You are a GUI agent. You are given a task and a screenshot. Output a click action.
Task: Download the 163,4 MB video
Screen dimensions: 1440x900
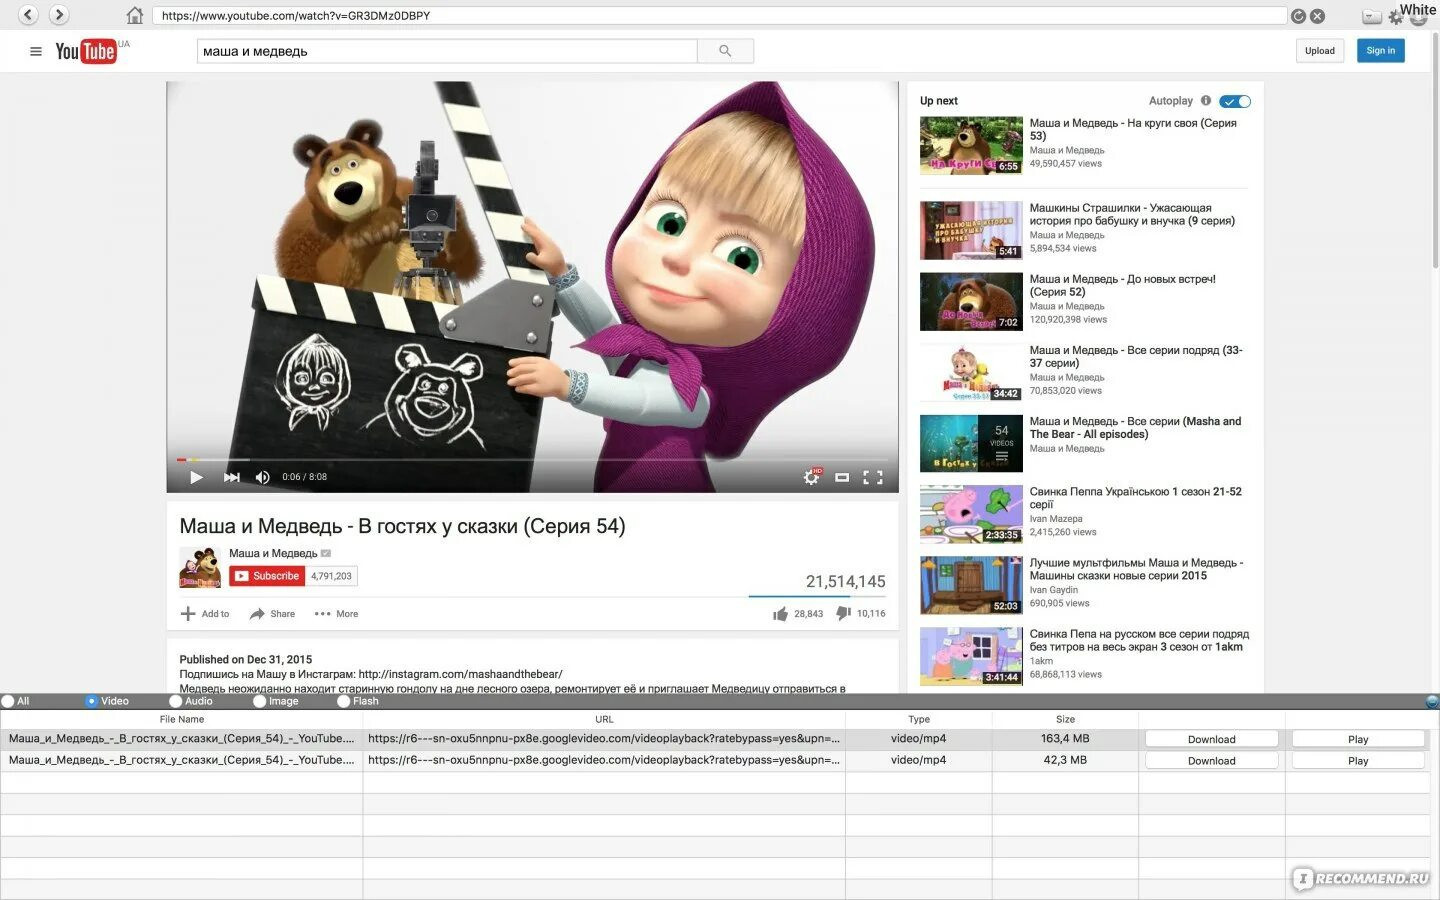click(1212, 739)
